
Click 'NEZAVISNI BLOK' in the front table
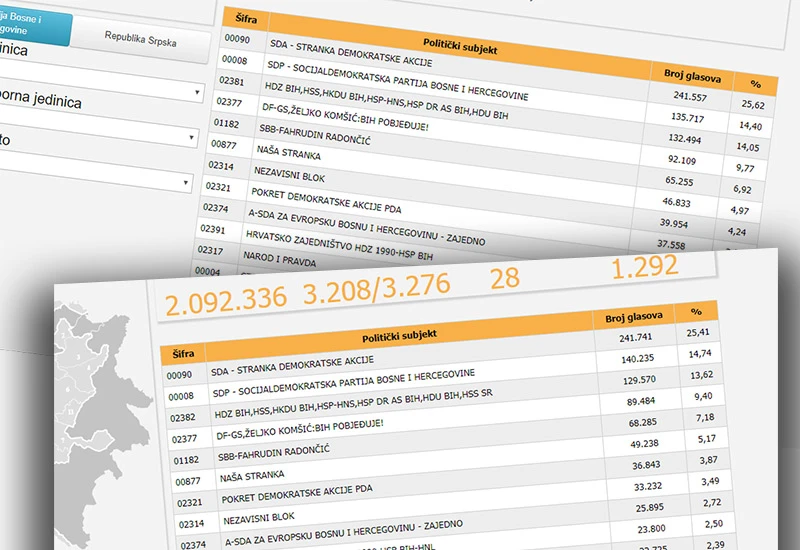tap(259, 518)
